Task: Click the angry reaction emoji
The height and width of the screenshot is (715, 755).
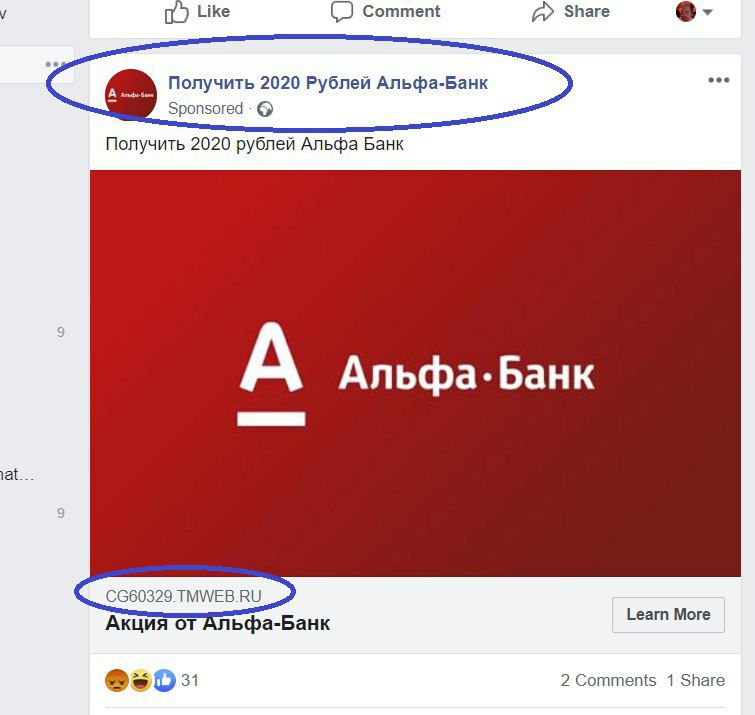Action: pos(117,680)
